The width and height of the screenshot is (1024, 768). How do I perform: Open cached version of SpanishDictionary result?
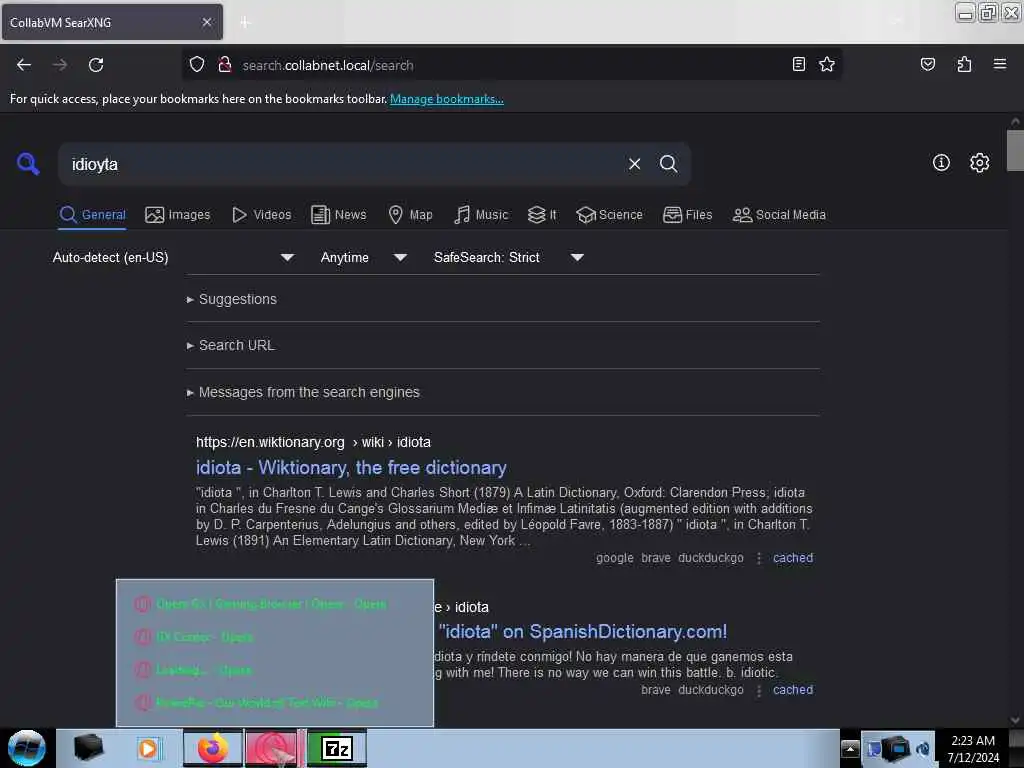(x=793, y=690)
